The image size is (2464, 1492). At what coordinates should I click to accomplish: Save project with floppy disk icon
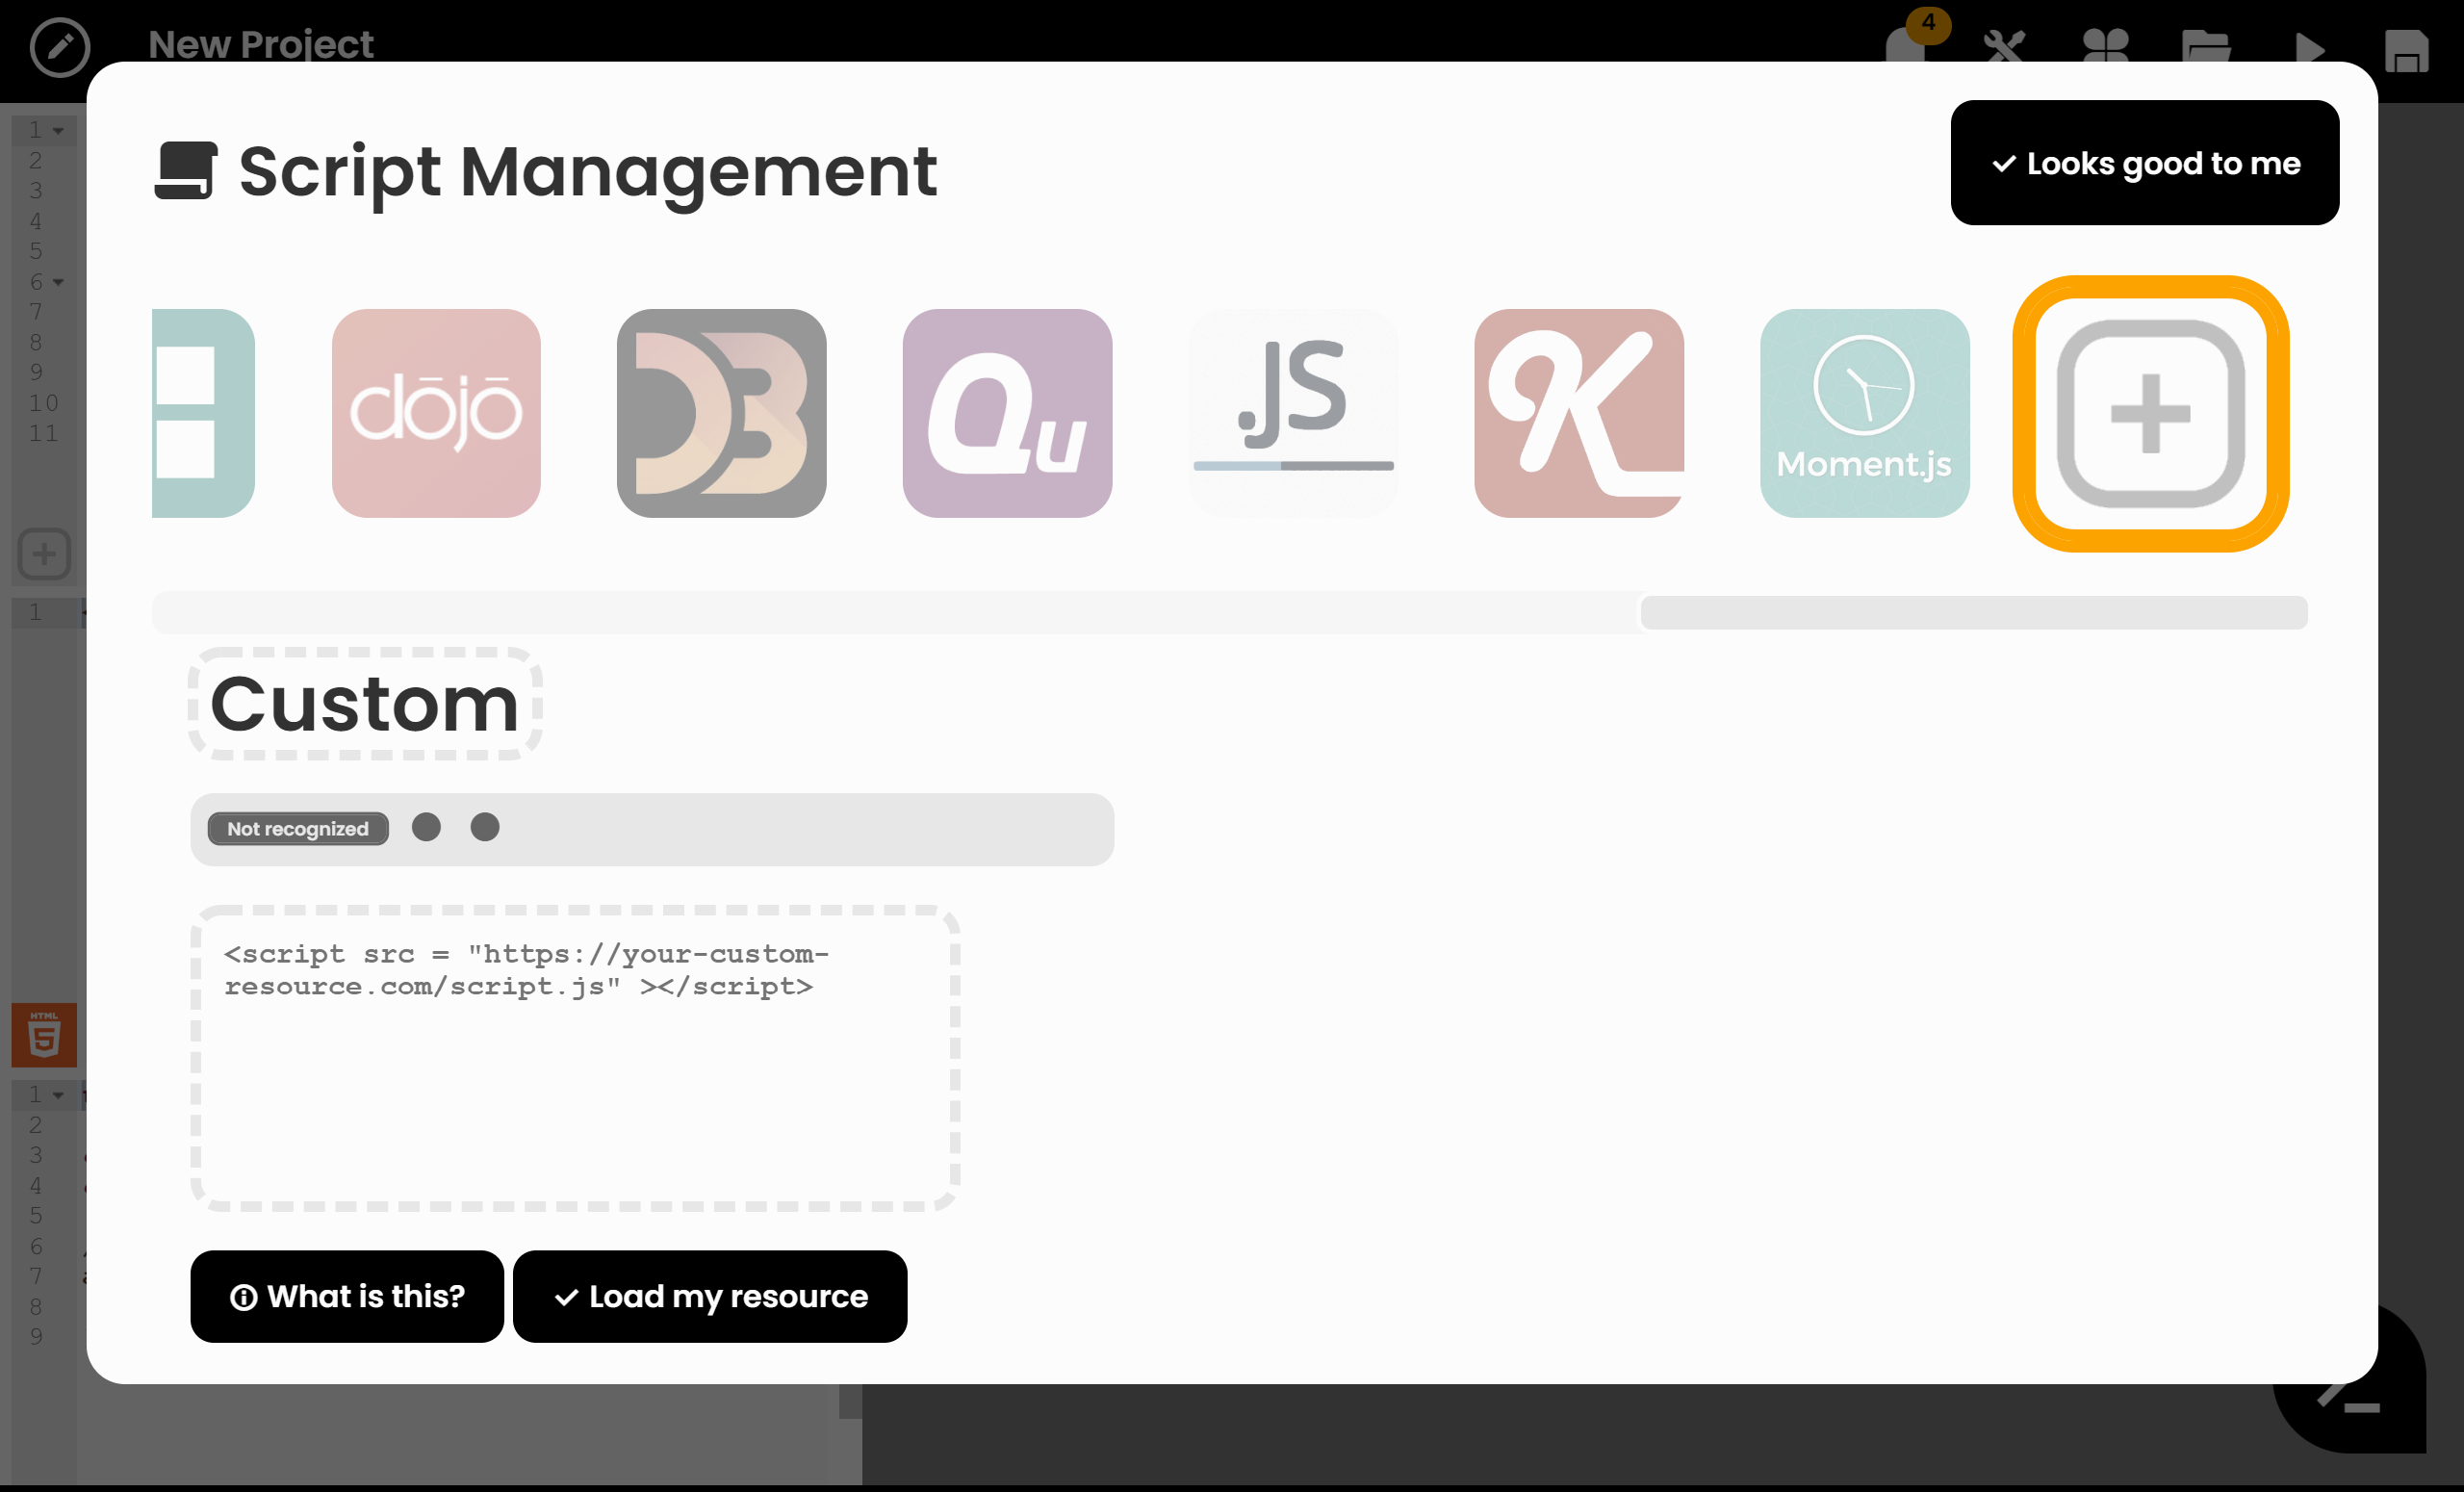[2407, 51]
